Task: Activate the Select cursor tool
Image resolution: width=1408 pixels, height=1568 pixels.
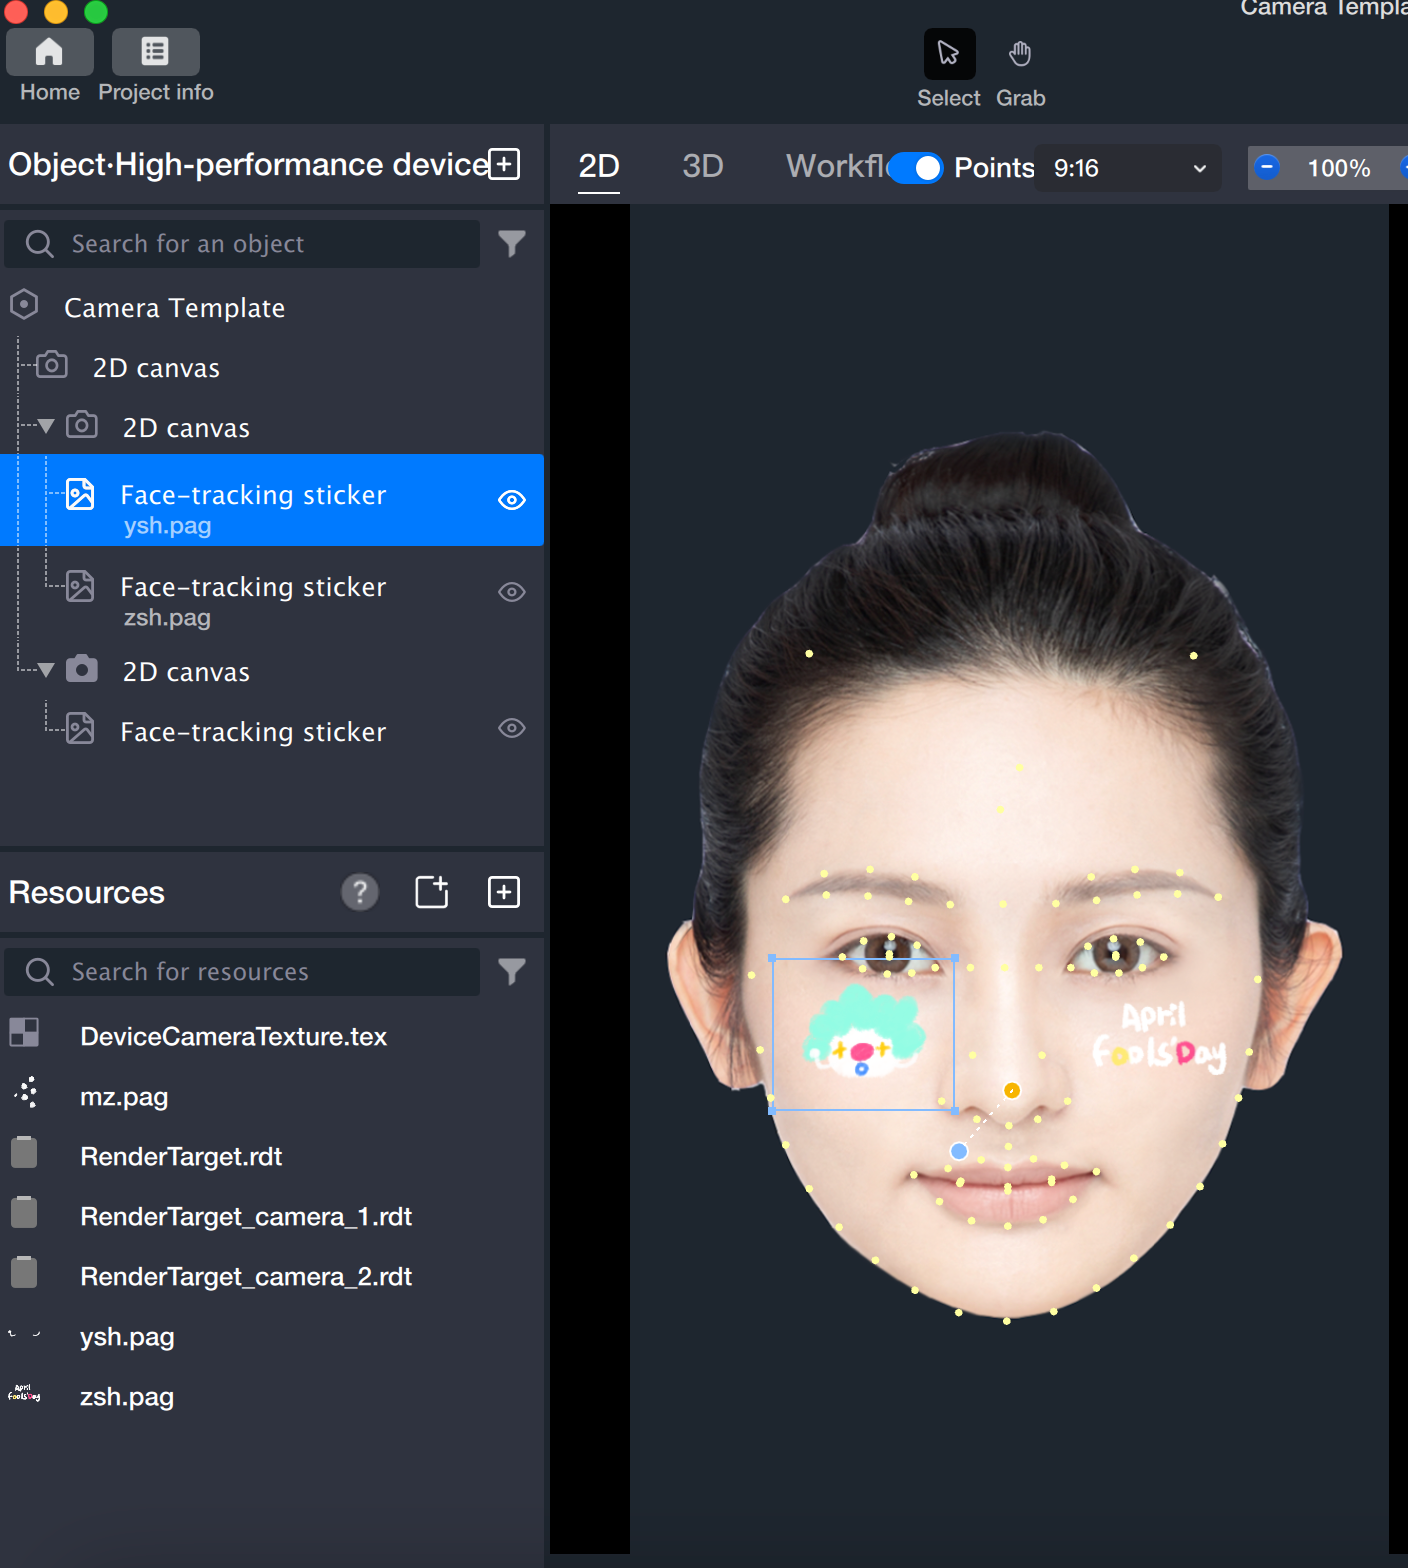Action: coord(948,54)
